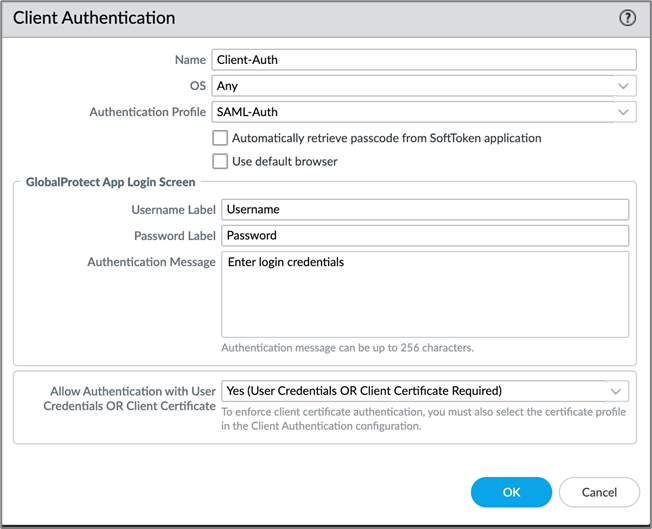The width and height of the screenshot is (652, 529).
Task: Click the chevron arrow on the OS field
Action: pyautogui.click(x=623, y=86)
